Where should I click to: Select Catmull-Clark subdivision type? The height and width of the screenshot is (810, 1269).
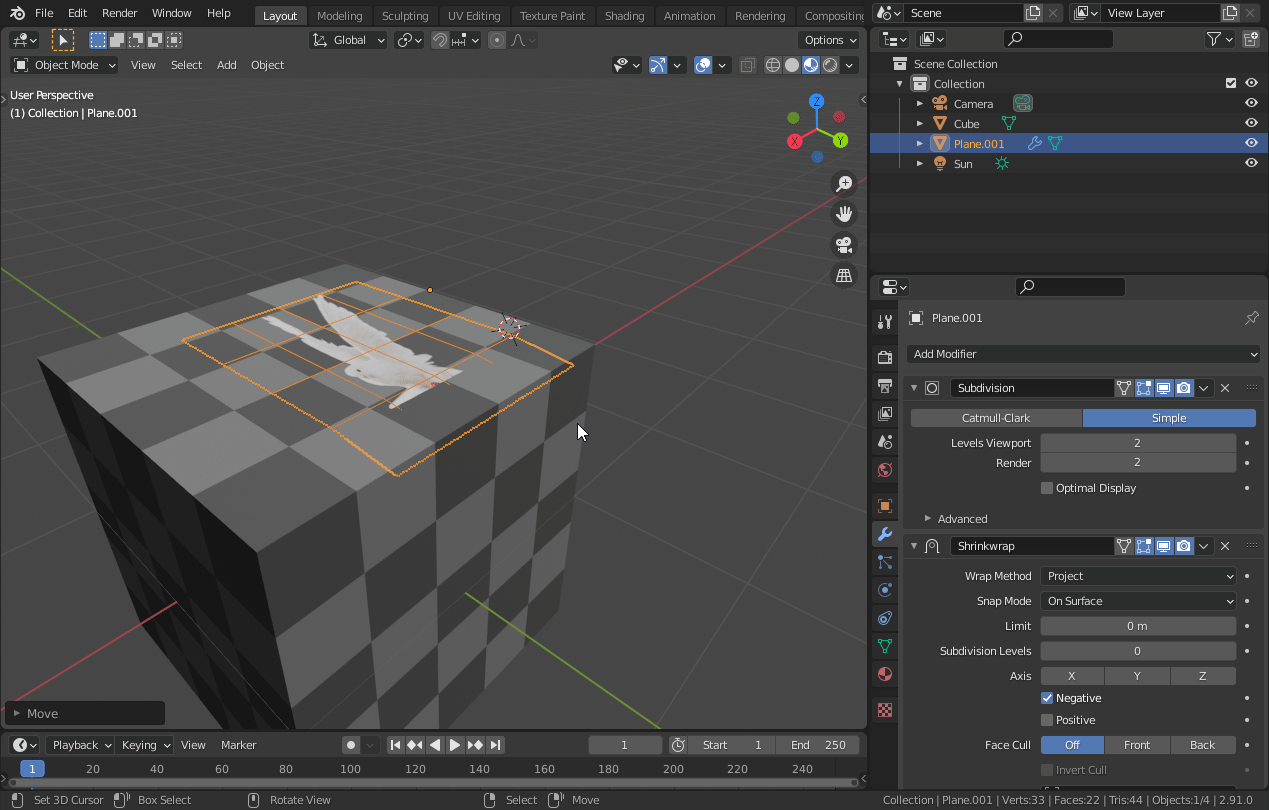996,418
